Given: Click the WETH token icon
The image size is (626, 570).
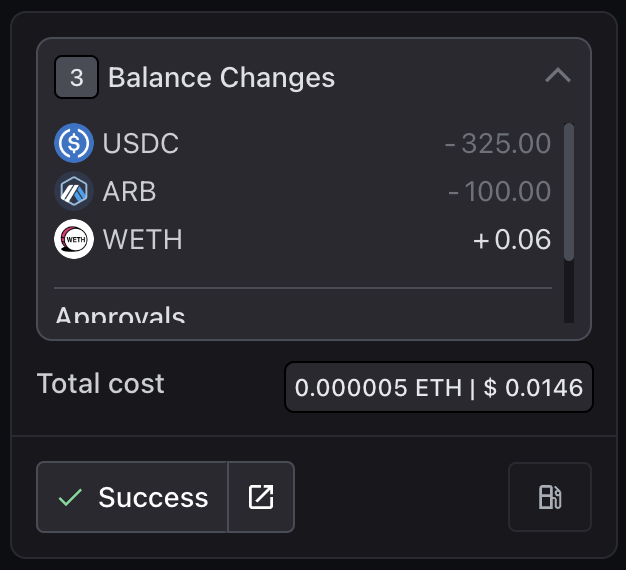Looking at the screenshot, I should tap(73, 240).
